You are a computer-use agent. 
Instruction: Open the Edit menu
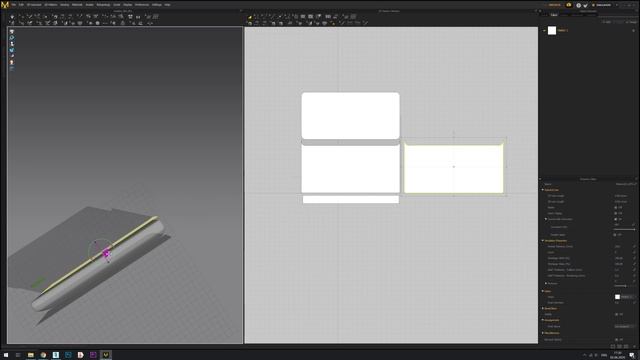21,5
